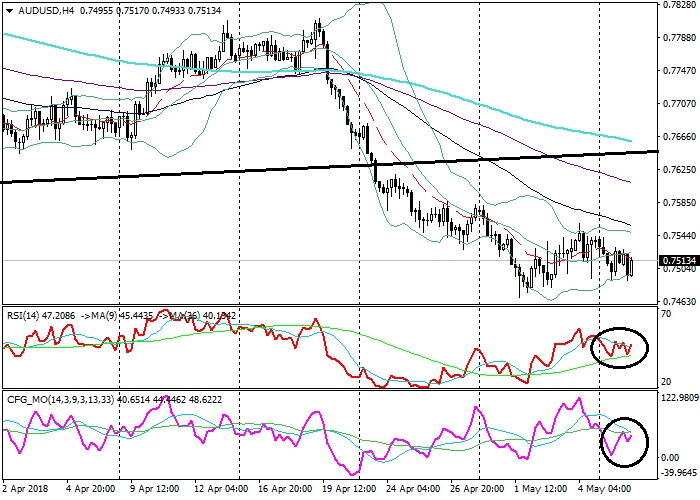Screen dimensions: 700x500
Task: Click the 0.76250 price level on the axis
Action: tap(678, 170)
